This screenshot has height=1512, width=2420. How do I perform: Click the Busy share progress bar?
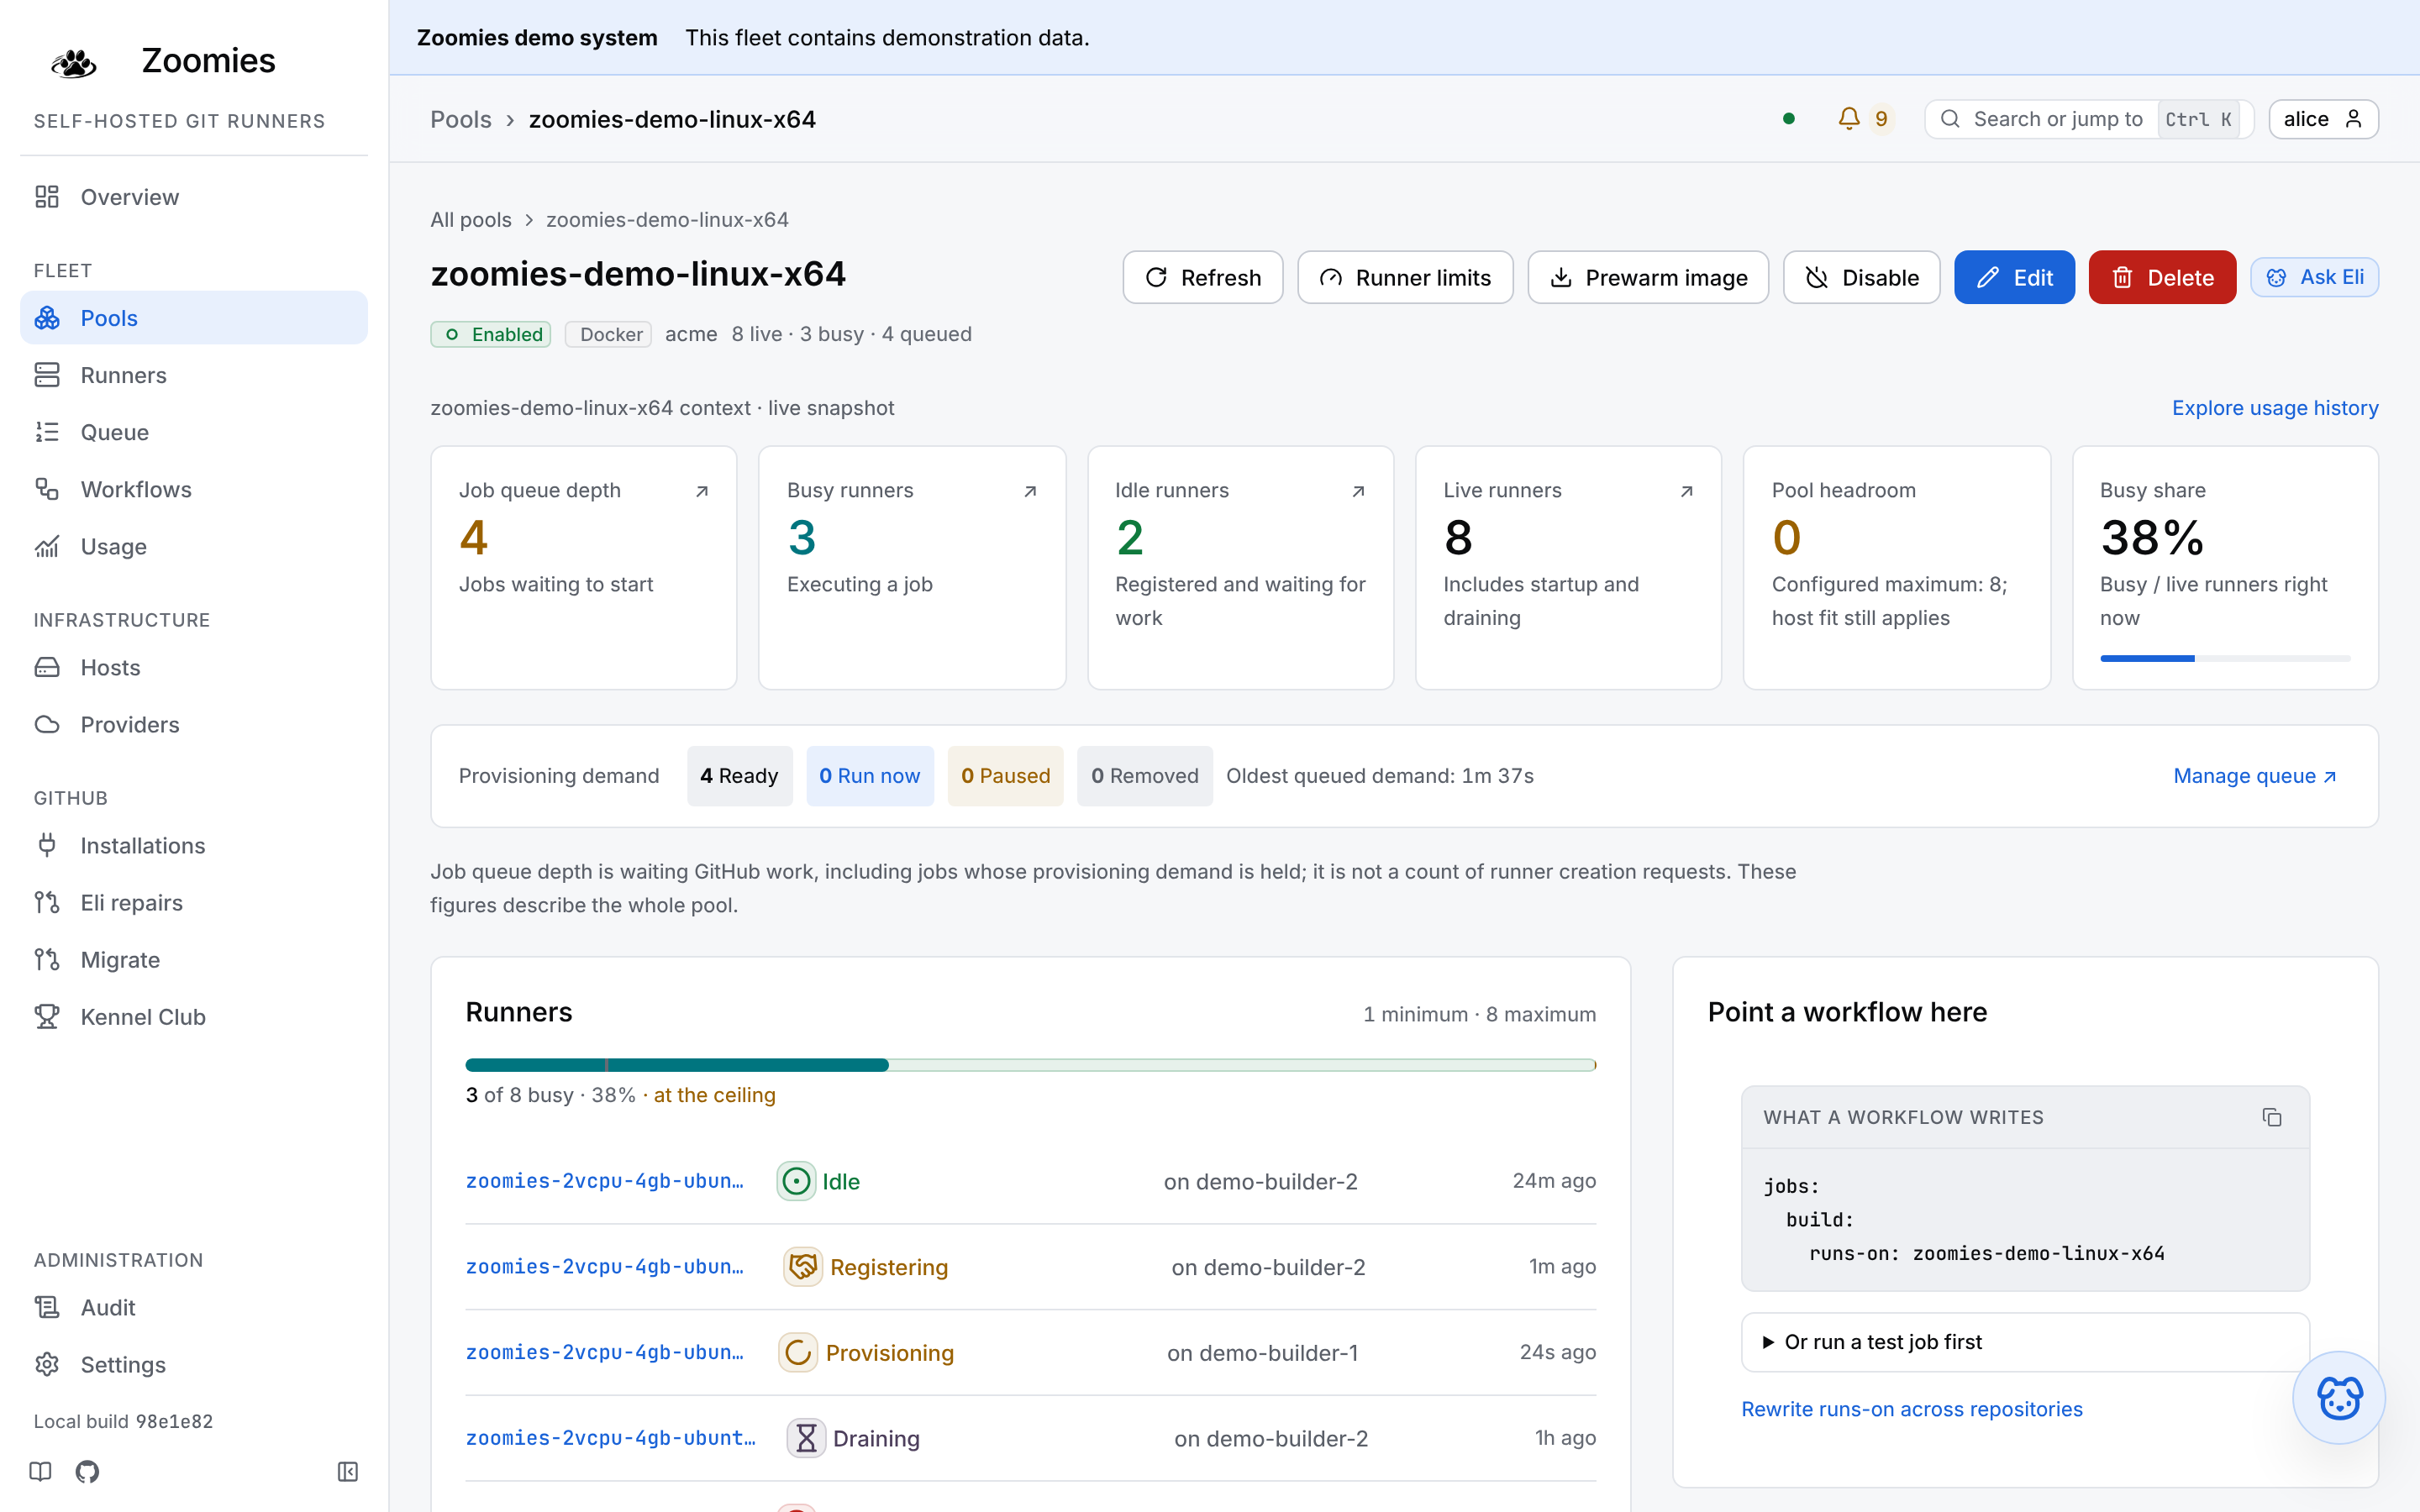pyautogui.click(x=2225, y=658)
